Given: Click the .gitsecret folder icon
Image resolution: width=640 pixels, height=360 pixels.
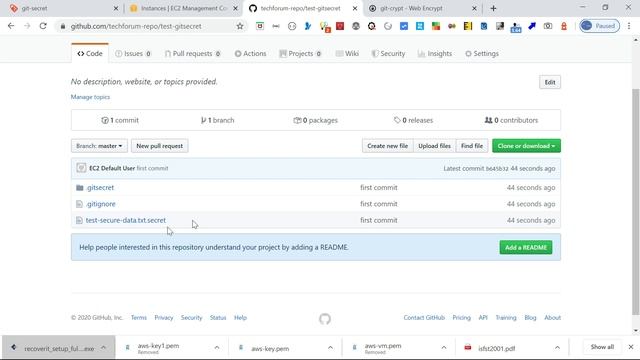Looking at the screenshot, I should [80, 188].
